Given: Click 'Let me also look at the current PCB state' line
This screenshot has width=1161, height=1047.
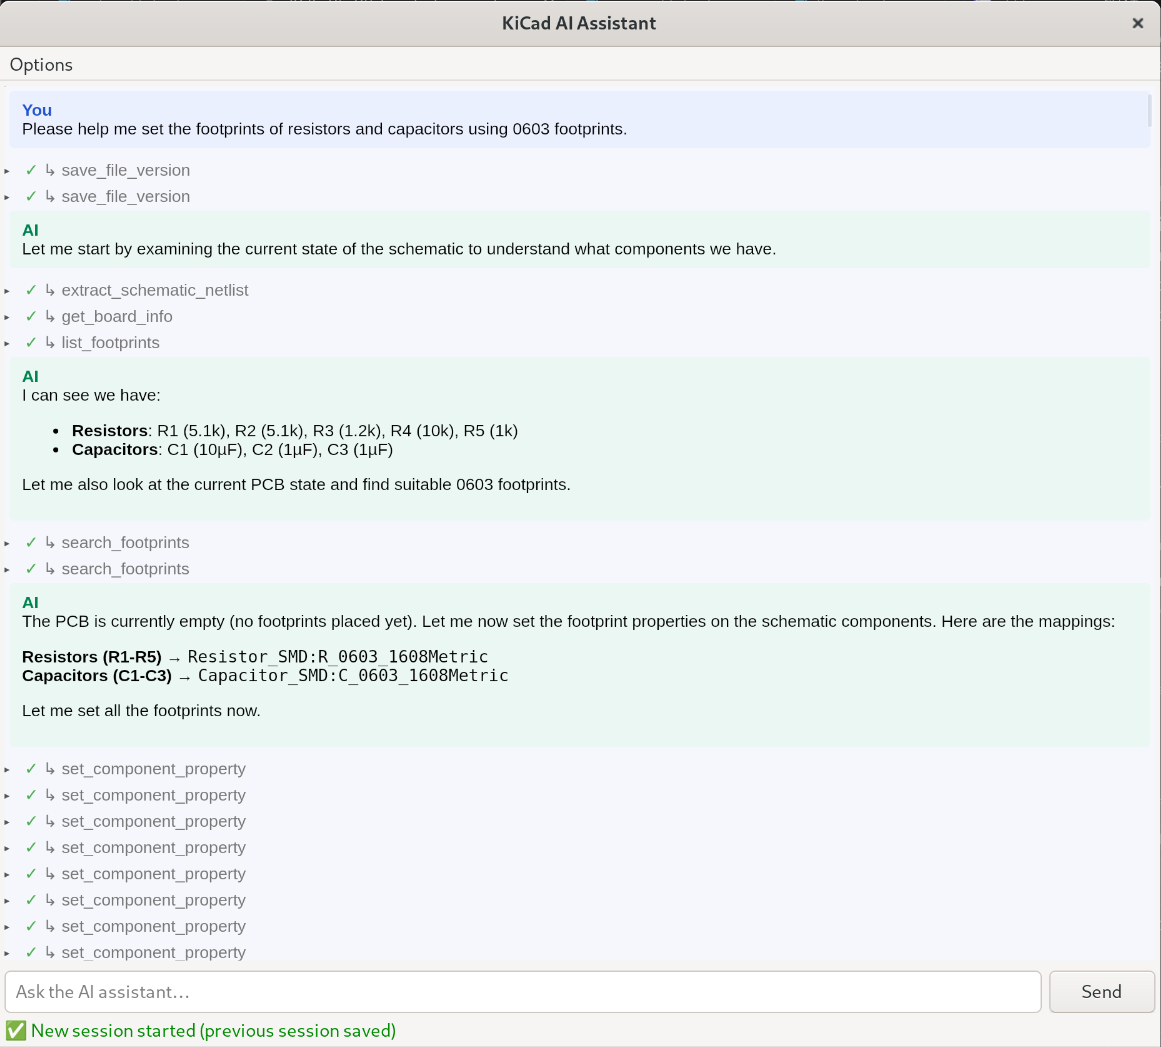Looking at the screenshot, I should click(296, 485).
